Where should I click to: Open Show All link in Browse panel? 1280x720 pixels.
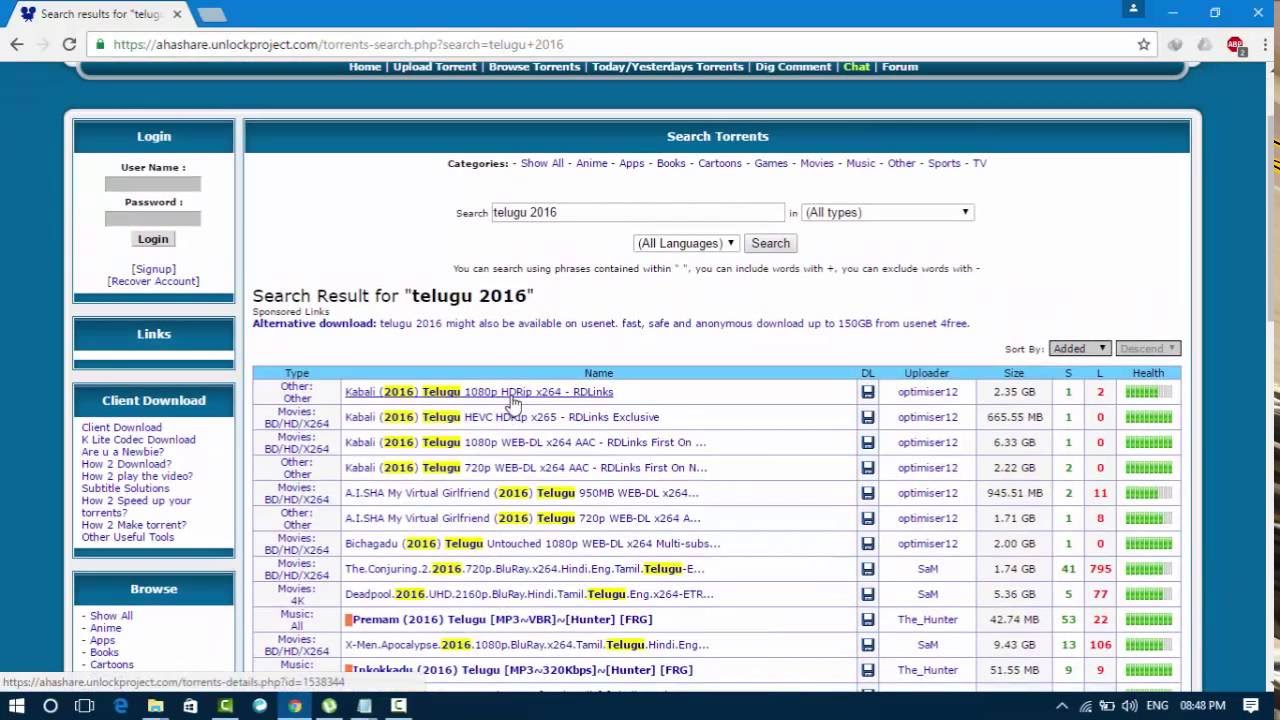coord(111,616)
